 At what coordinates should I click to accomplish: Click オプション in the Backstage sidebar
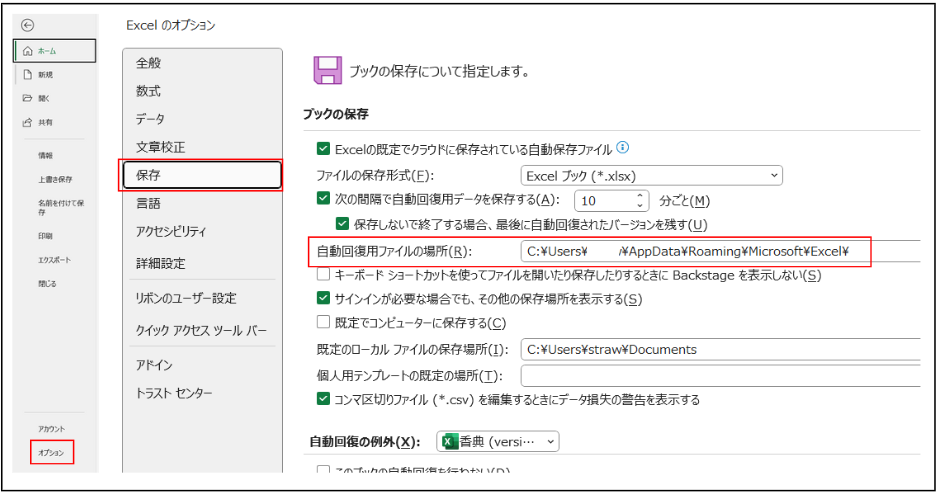click(x=51, y=453)
